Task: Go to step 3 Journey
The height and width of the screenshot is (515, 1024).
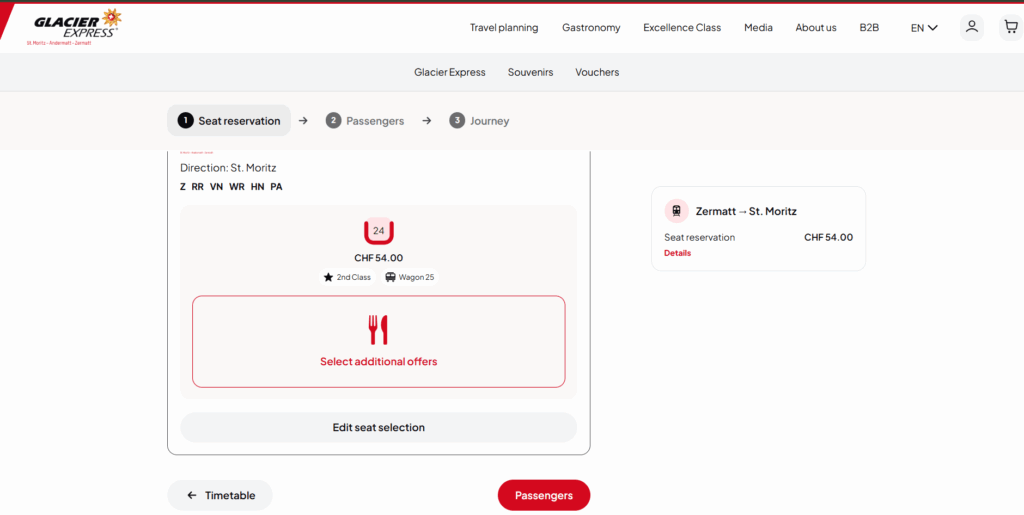Action: (x=479, y=121)
